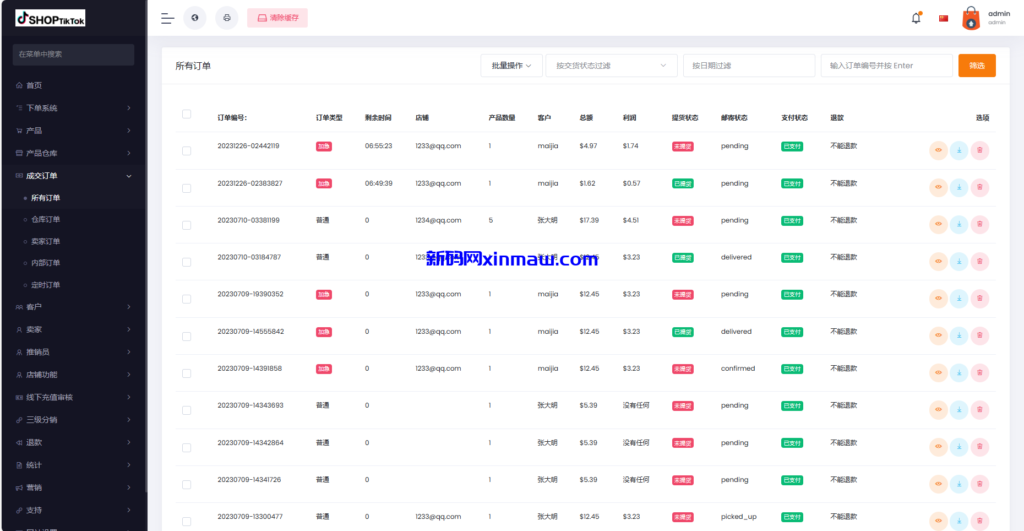Screen dimensions: 1024x531
Task: Click the orange 筛选 filter button
Action: (x=977, y=65)
